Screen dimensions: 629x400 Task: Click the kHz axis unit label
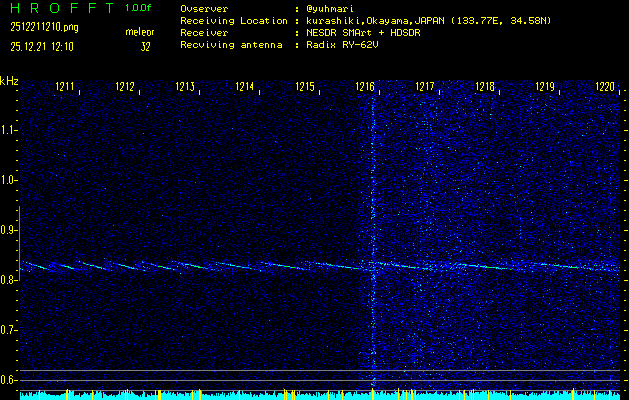coord(9,81)
